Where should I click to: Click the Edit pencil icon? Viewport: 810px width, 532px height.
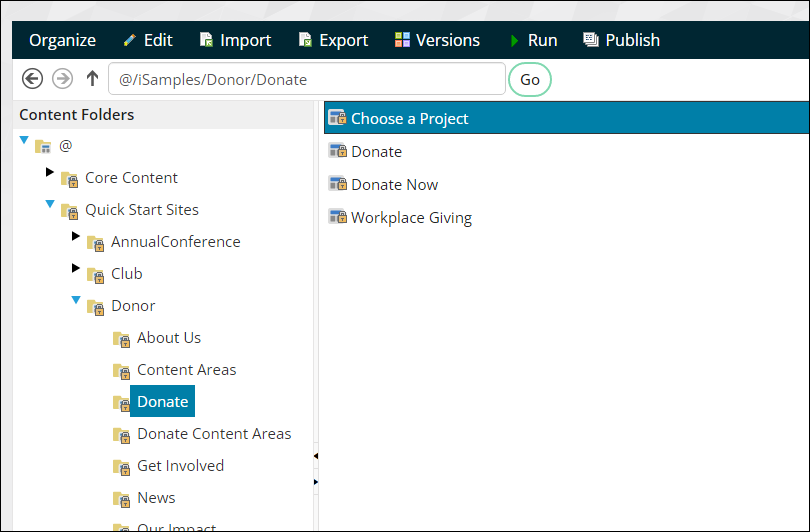130,40
